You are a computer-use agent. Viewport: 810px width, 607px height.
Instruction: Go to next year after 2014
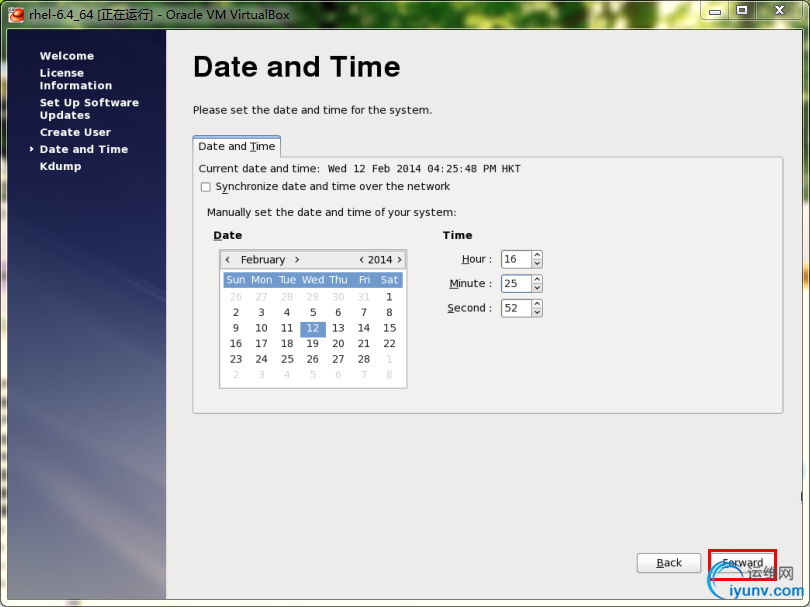399,259
